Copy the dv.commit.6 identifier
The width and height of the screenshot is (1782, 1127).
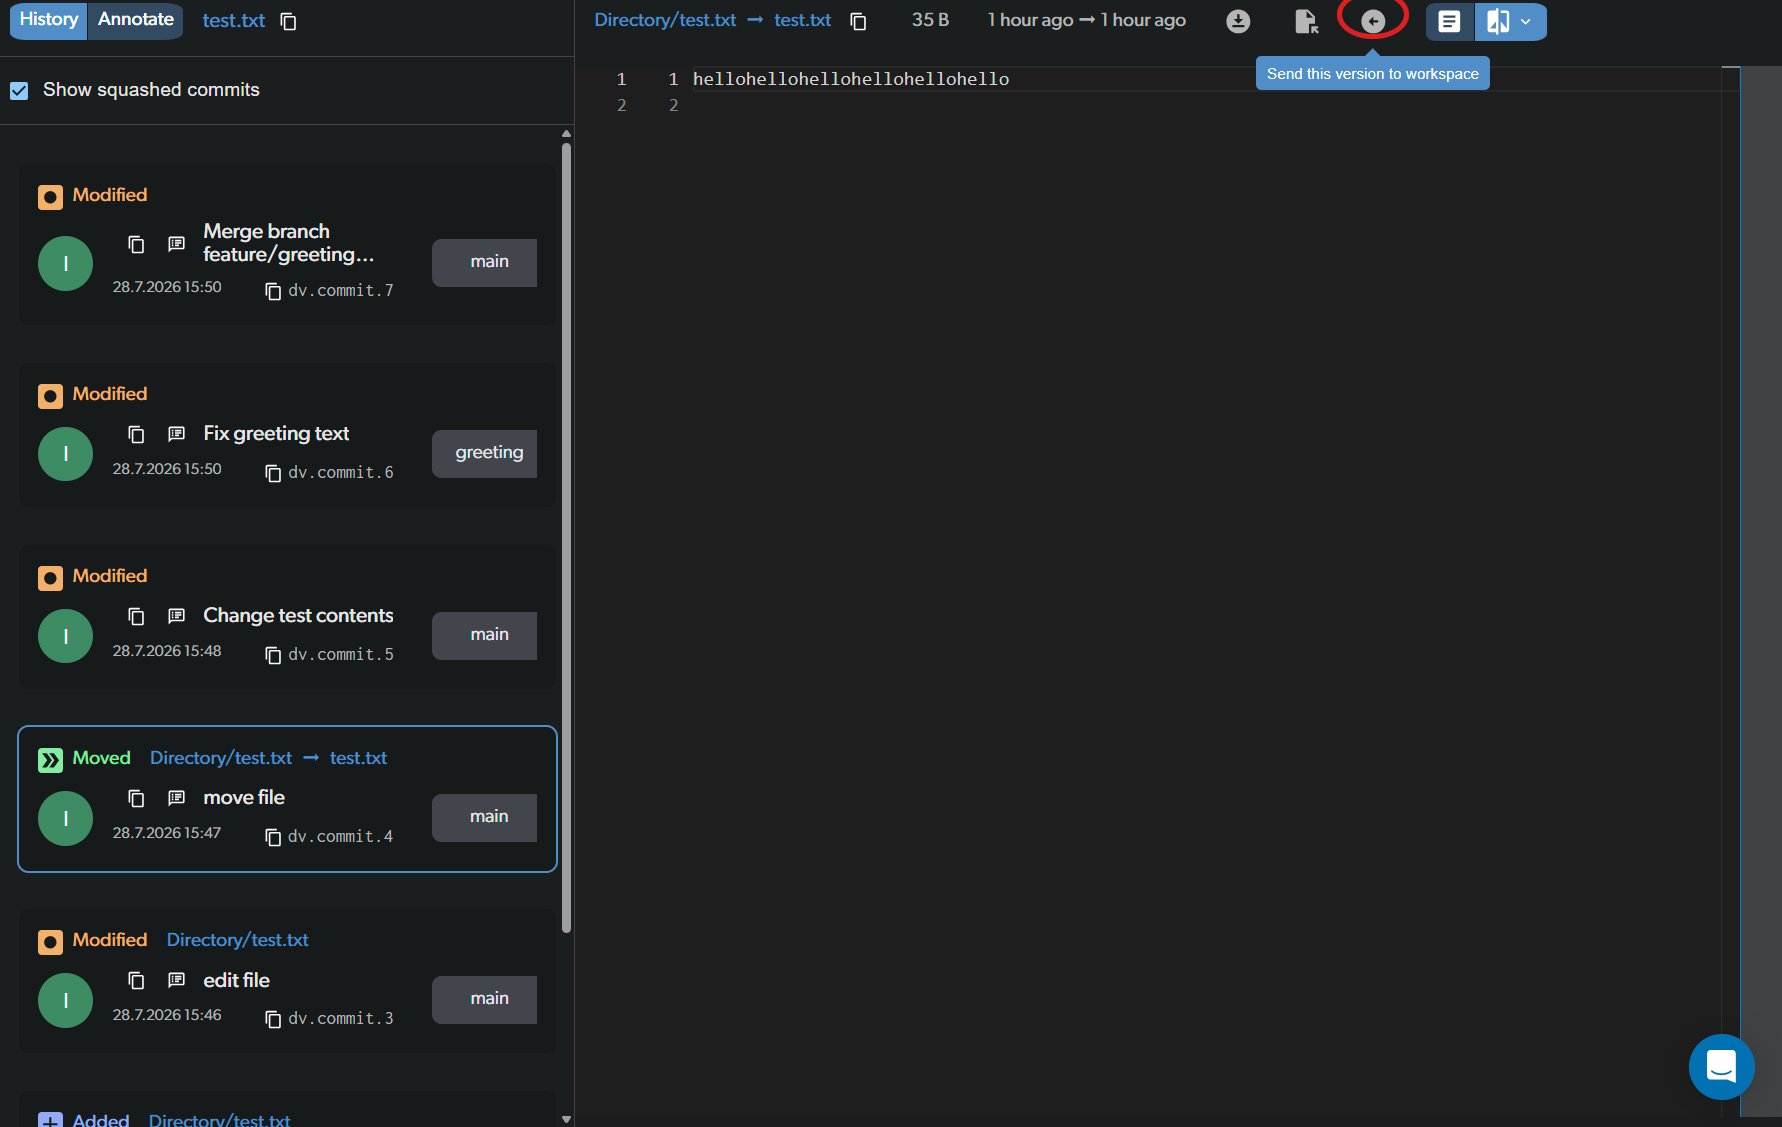pos(273,473)
